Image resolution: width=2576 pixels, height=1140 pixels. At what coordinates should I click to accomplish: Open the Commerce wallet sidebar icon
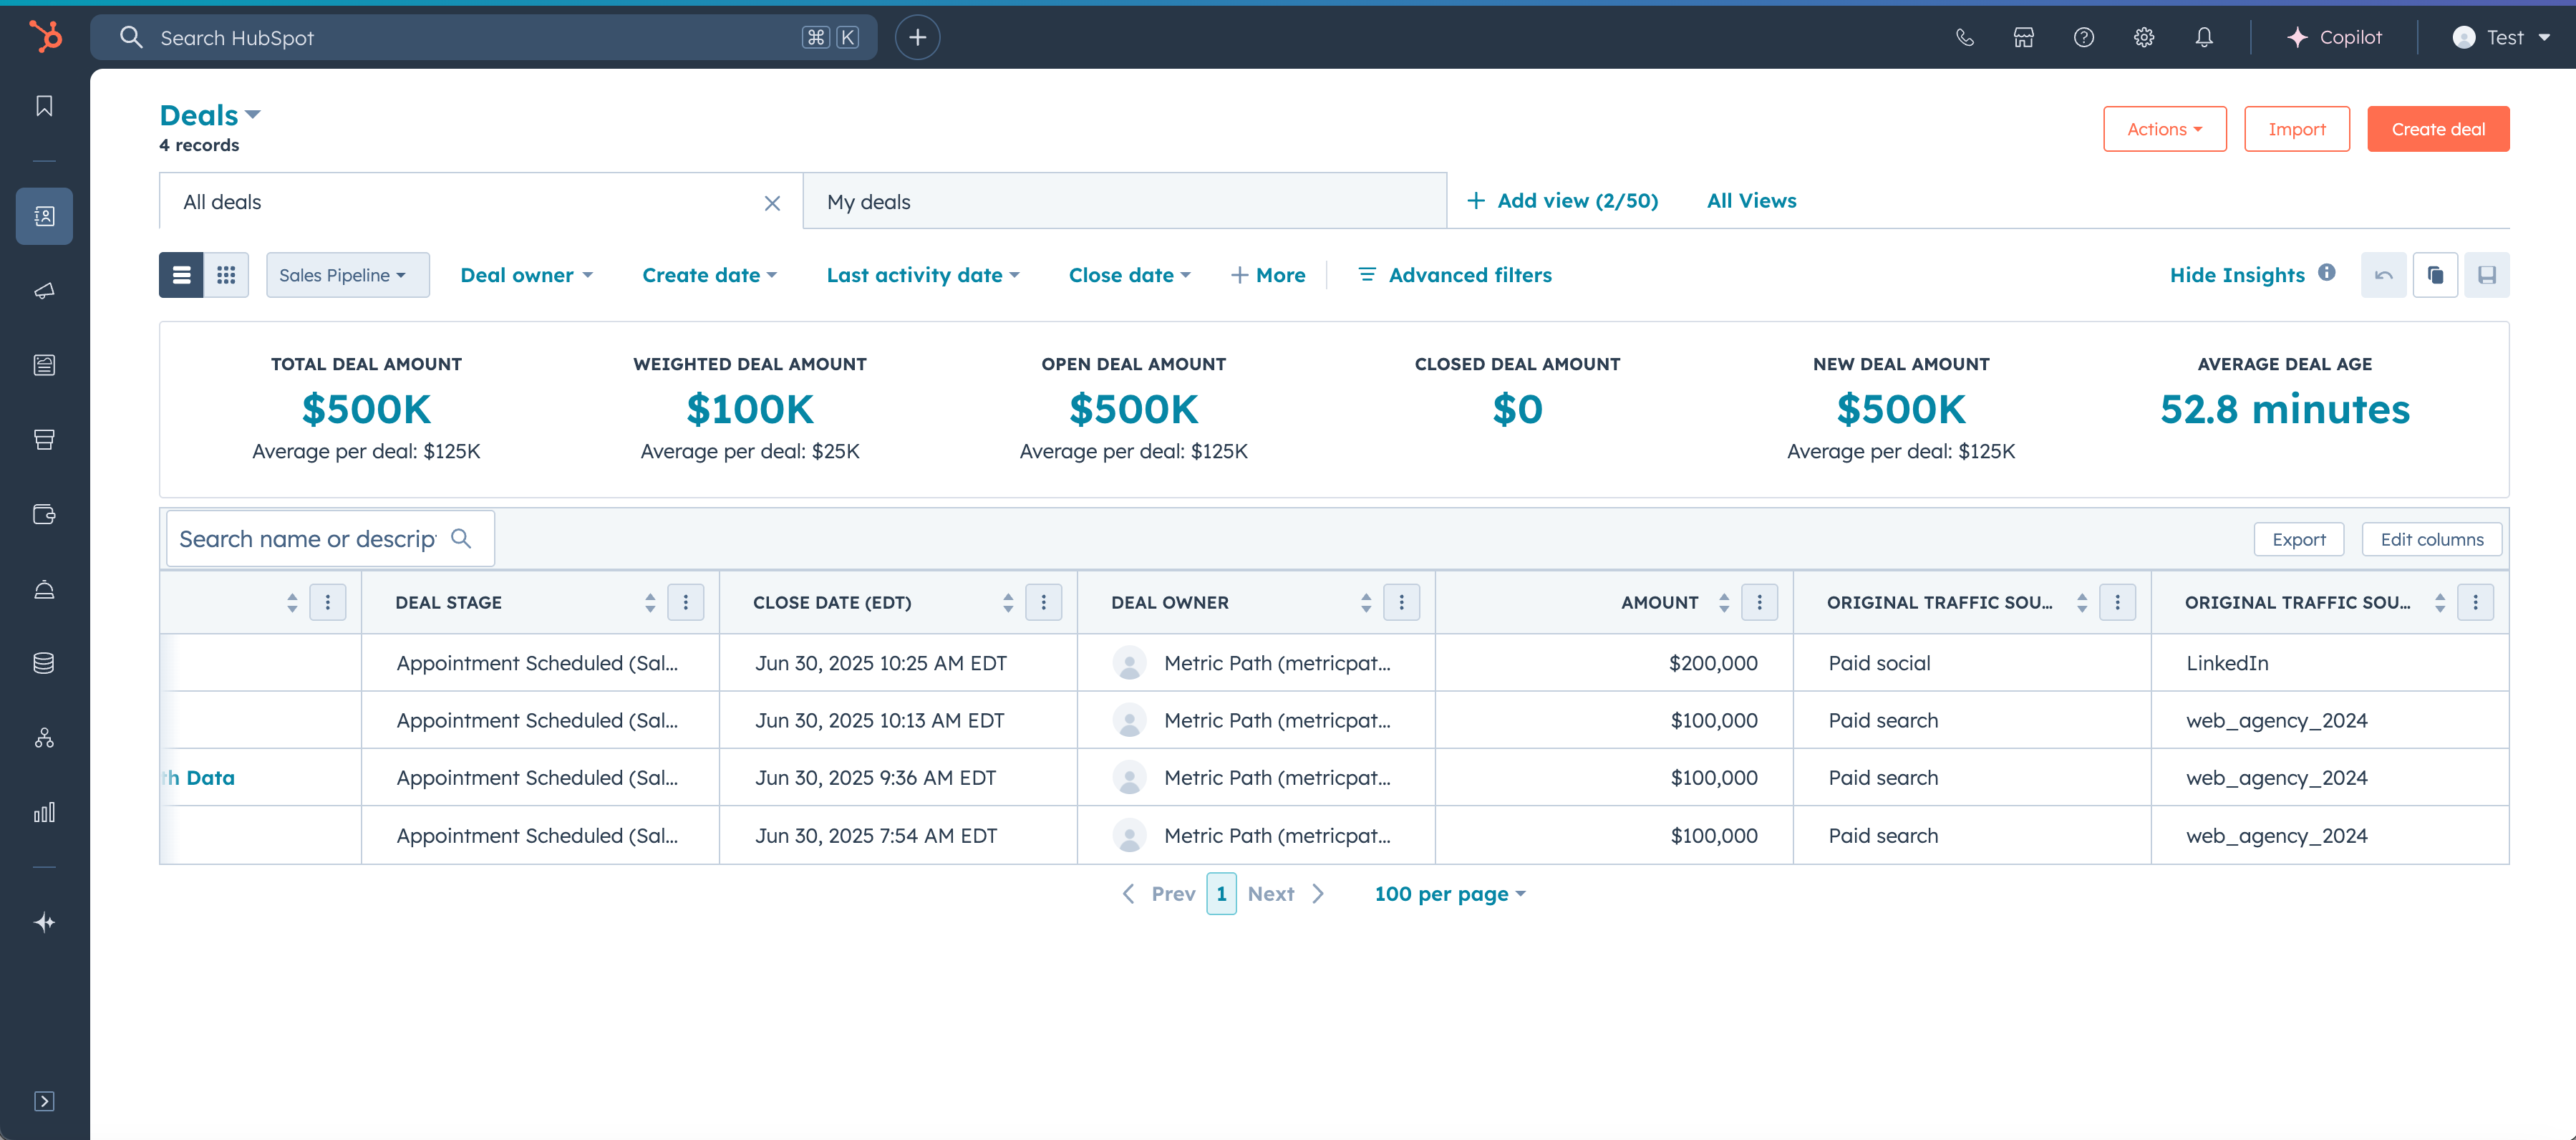[x=44, y=514]
